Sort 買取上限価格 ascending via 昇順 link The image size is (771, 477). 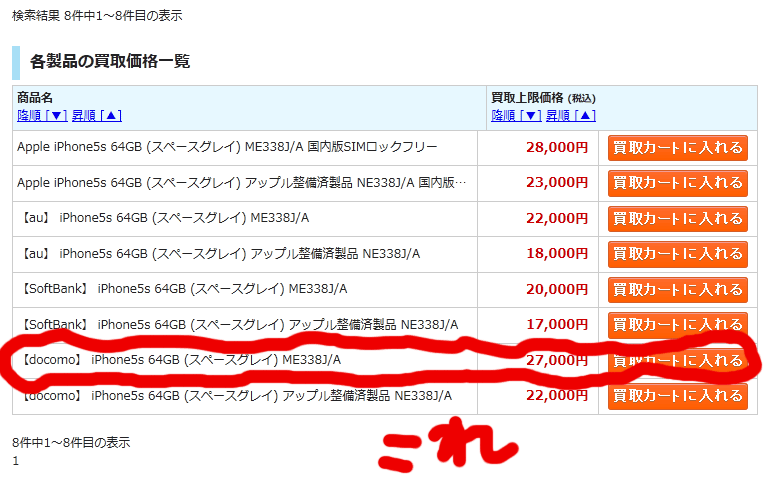[x=570, y=116]
